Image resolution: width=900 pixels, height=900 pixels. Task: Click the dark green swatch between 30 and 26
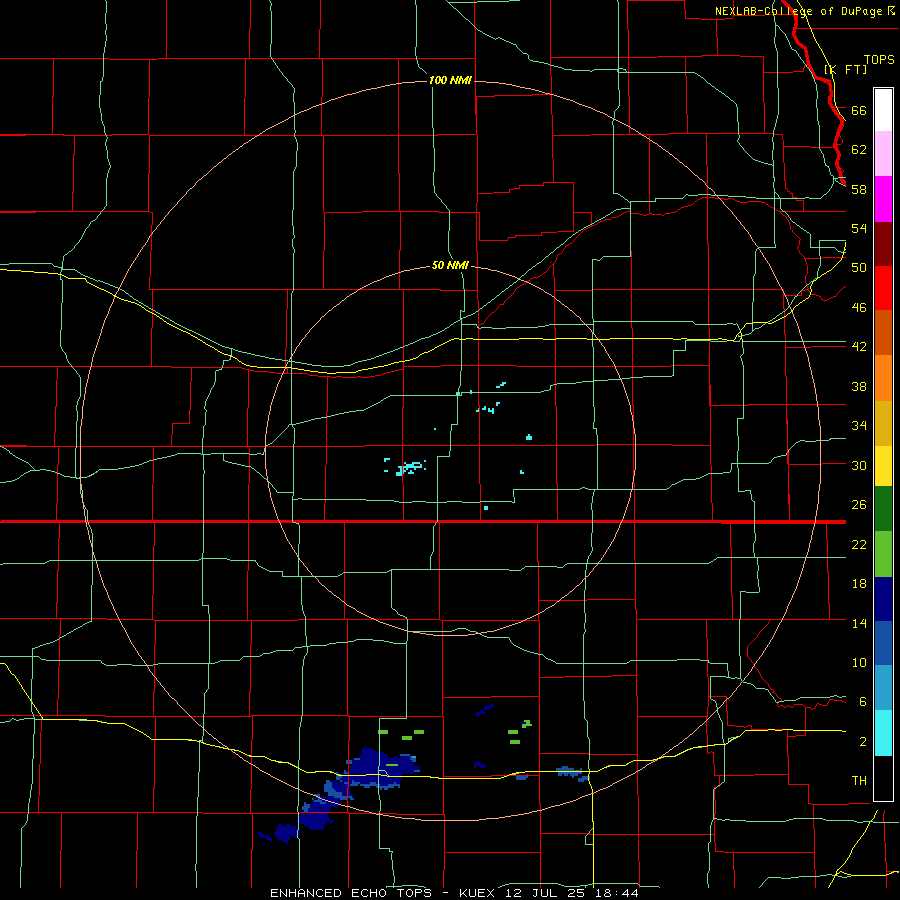[883, 509]
